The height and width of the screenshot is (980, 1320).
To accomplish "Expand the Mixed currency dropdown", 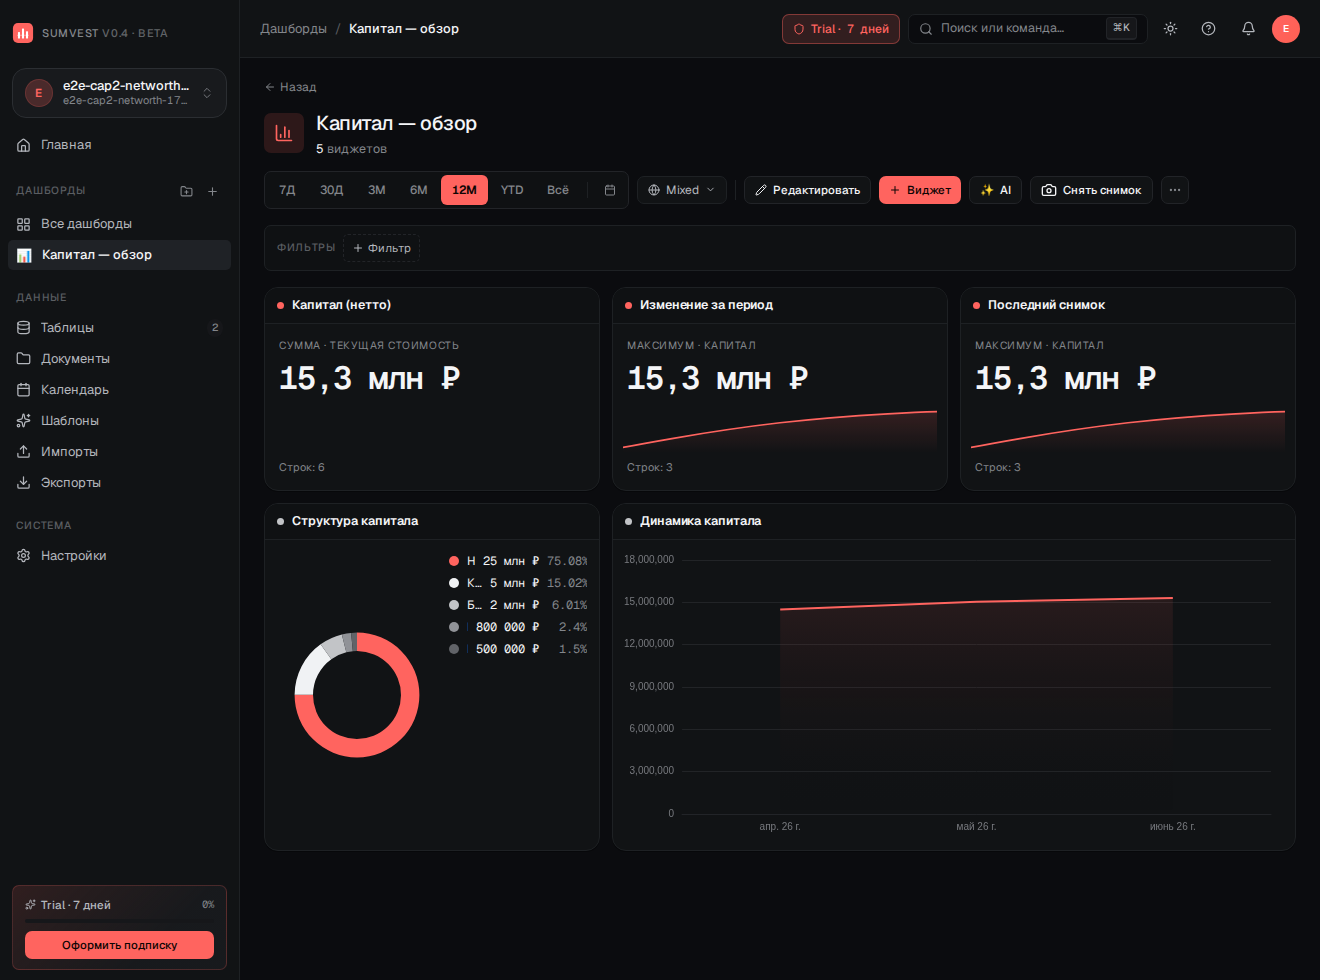I will [x=681, y=190].
